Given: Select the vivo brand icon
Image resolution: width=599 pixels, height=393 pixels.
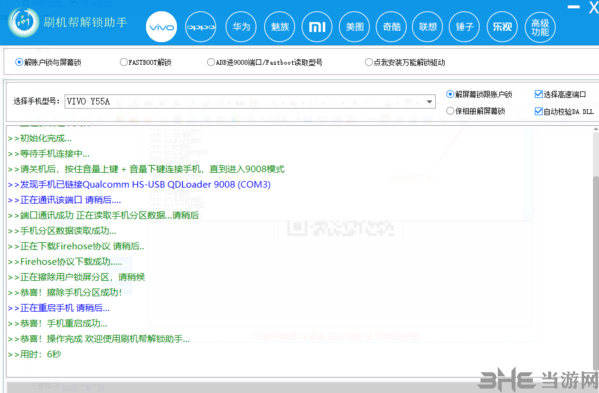Looking at the screenshot, I should pyautogui.click(x=162, y=27).
